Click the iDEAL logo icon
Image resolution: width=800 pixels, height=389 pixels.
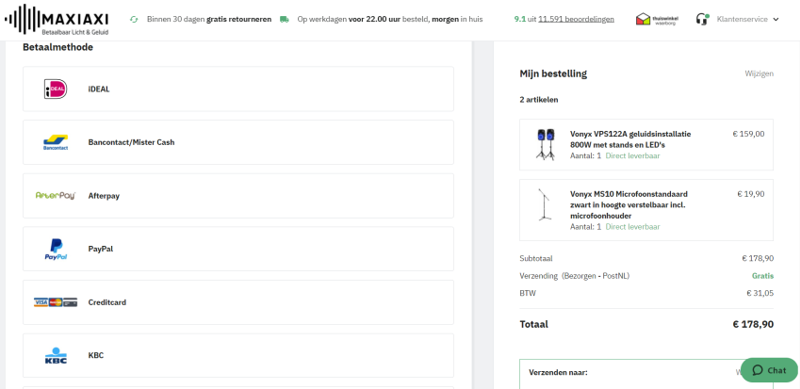(55, 89)
